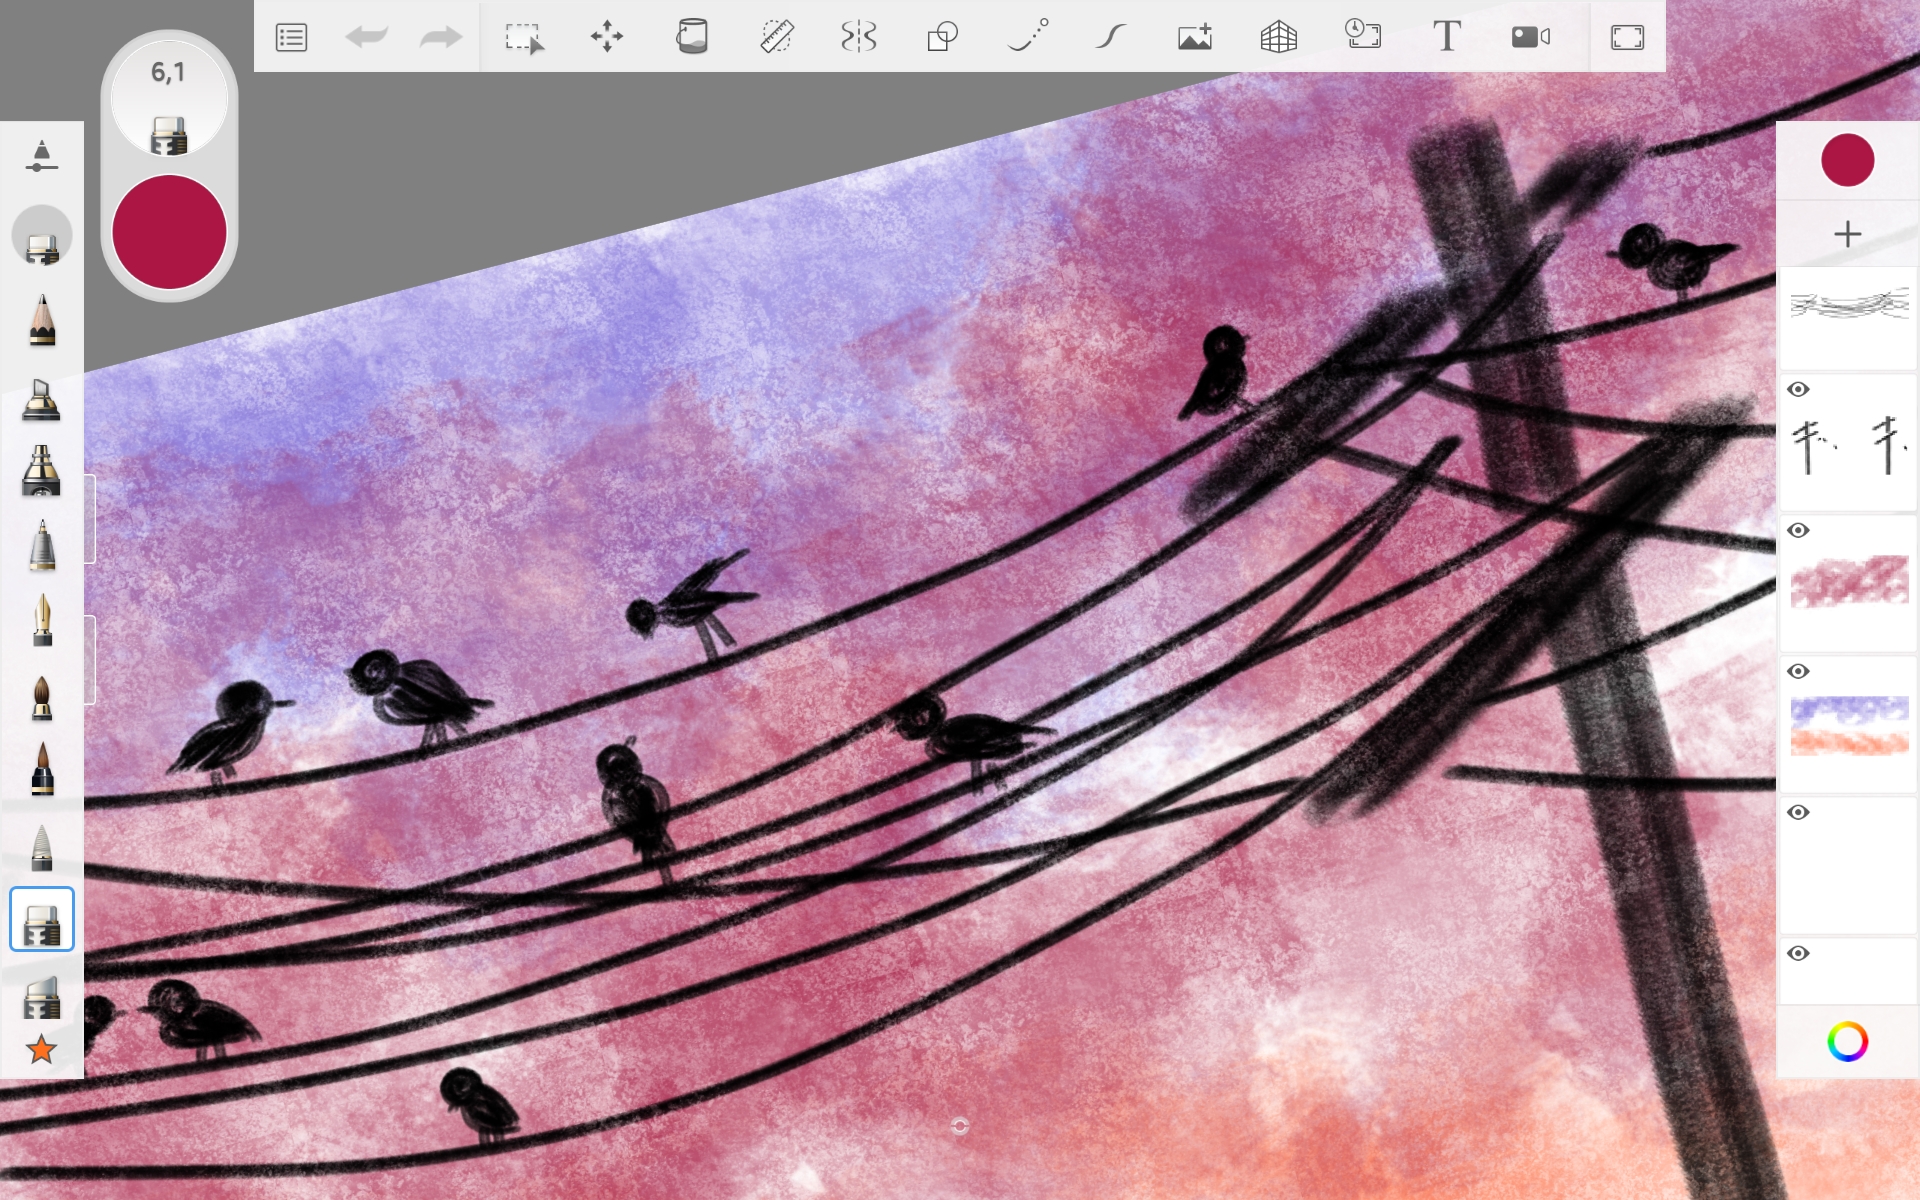Open the main menu list icon
1920x1200 pixels.
(x=291, y=38)
